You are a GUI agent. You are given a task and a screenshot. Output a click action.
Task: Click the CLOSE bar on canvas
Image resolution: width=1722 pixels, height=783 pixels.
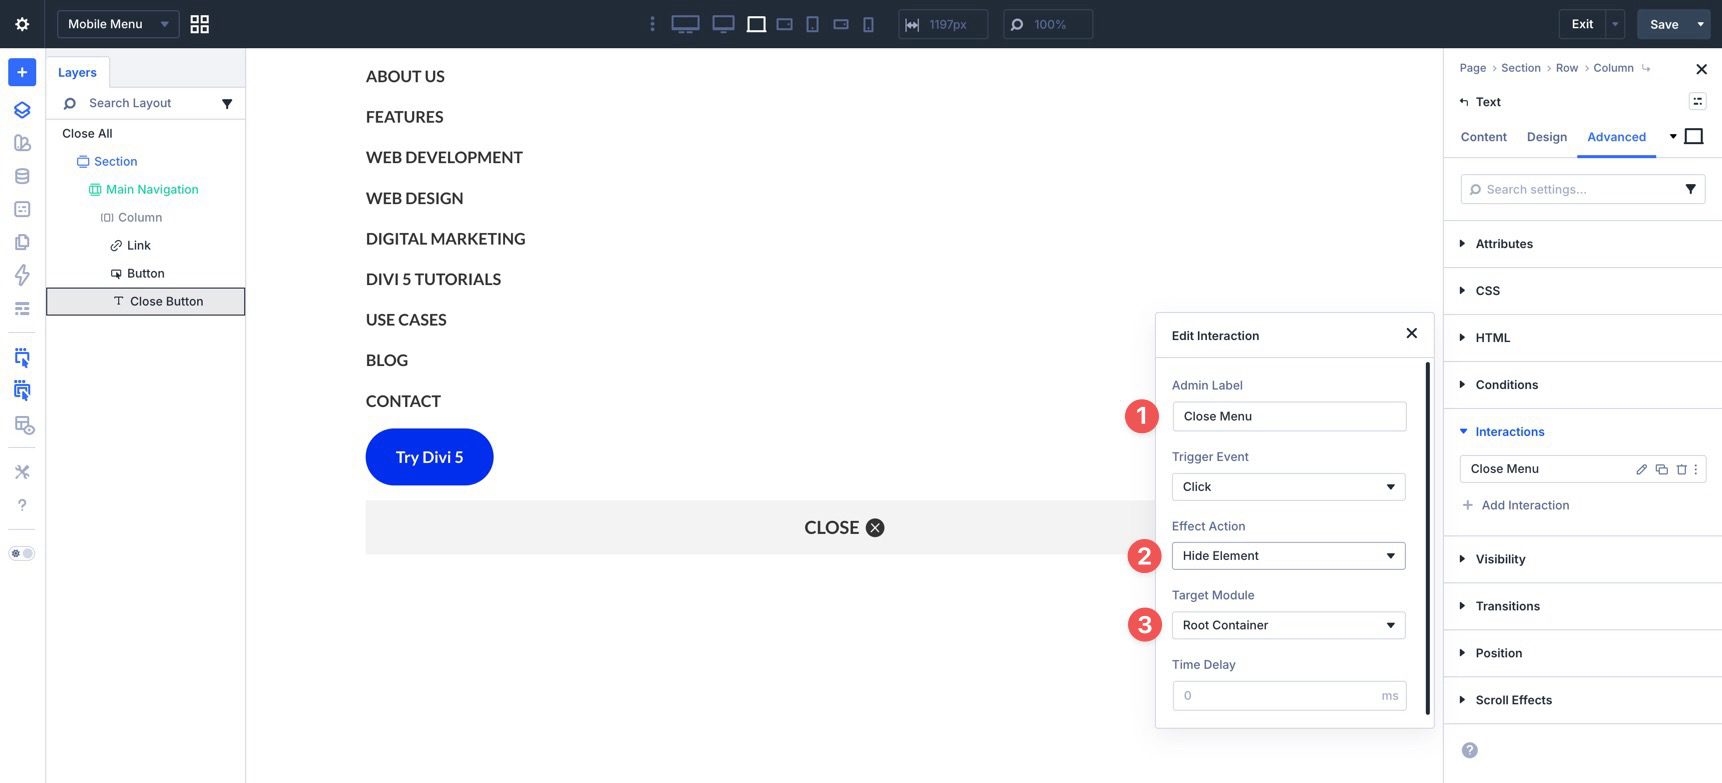pyautogui.click(x=760, y=527)
